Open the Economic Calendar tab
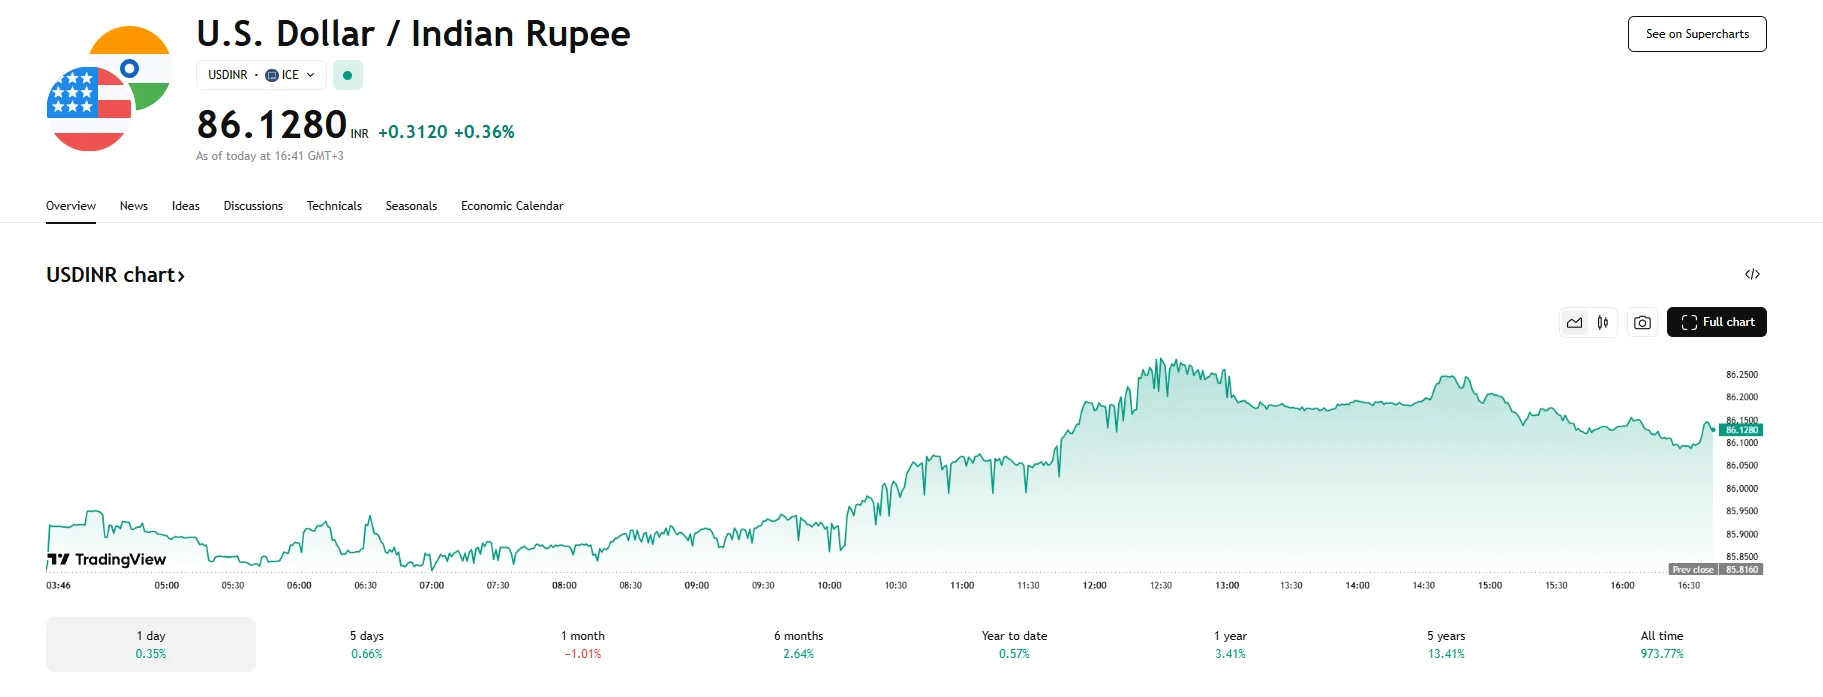 (x=512, y=206)
